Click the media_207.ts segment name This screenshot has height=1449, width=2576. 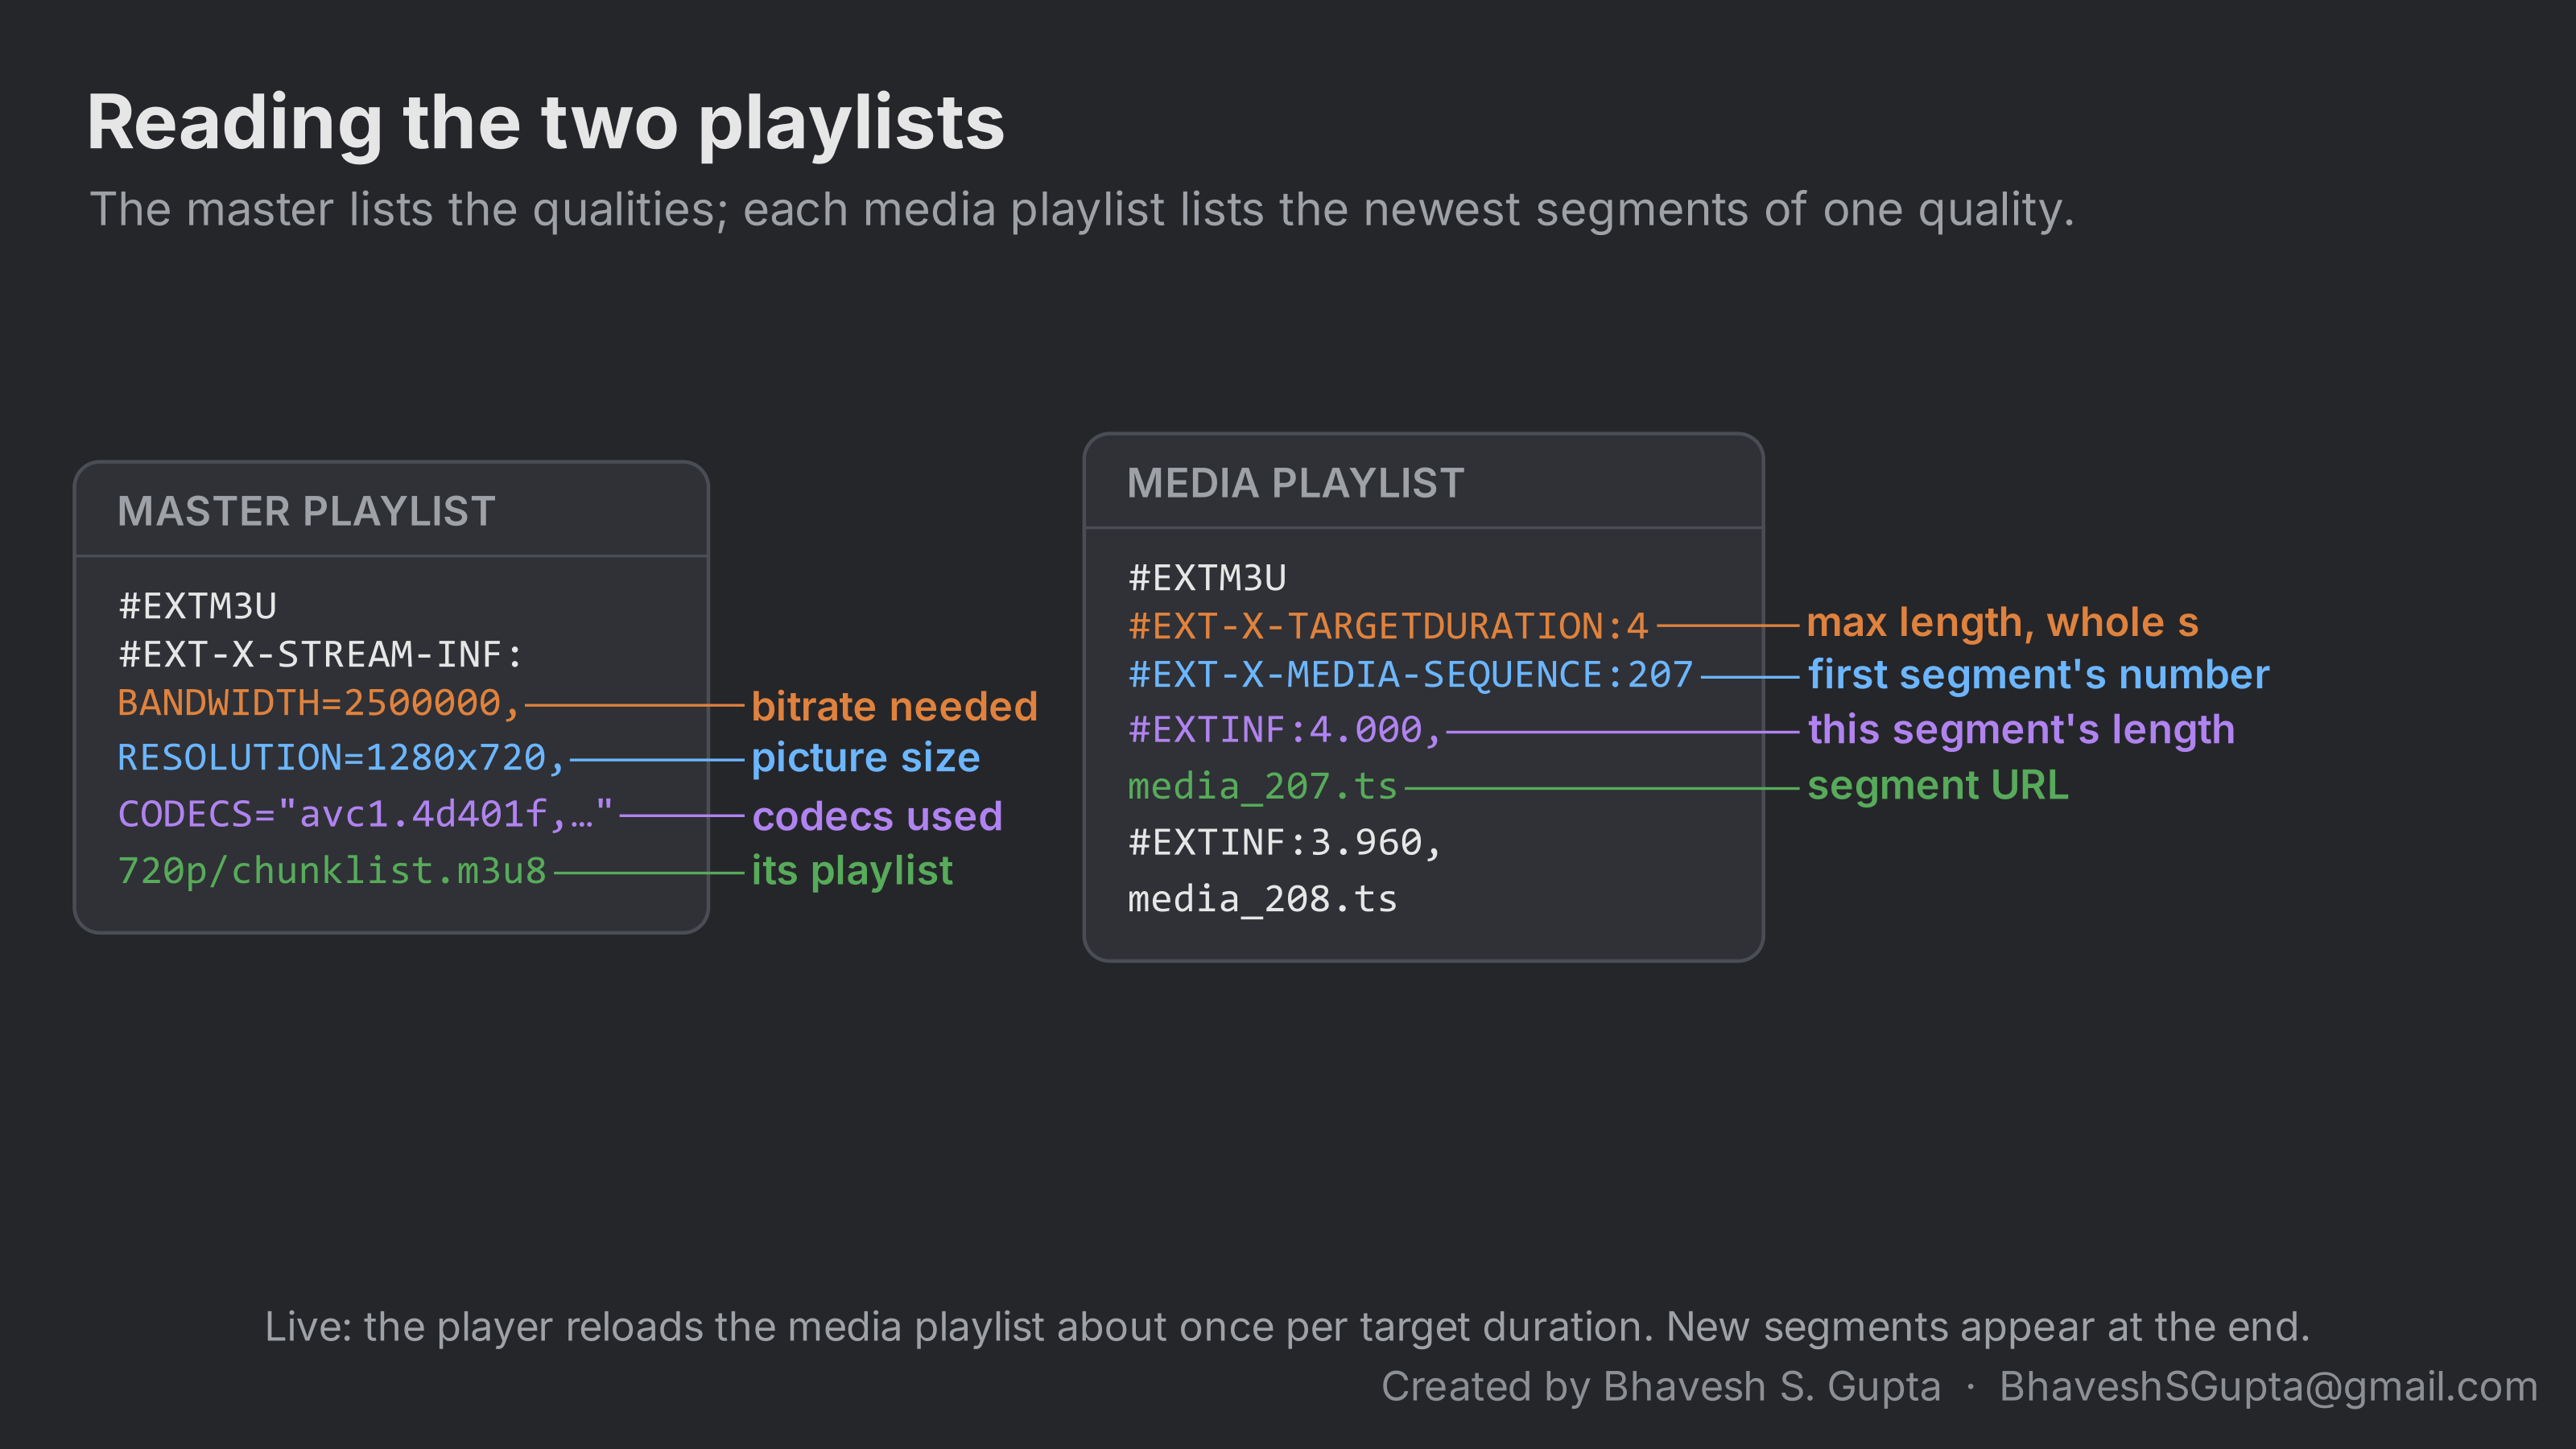tap(1262, 786)
